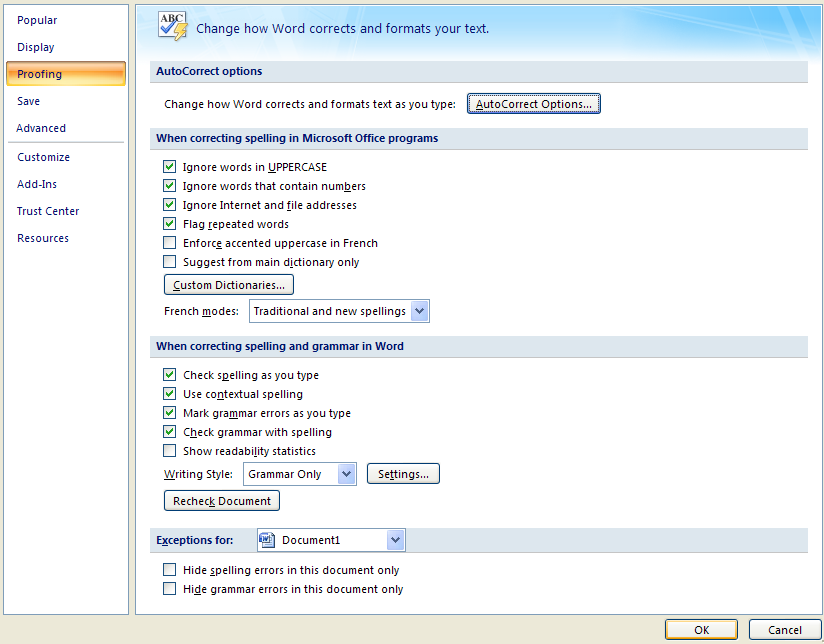Click the ABC proofing checkmark icon
The height and width of the screenshot is (644, 824).
(x=173, y=26)
